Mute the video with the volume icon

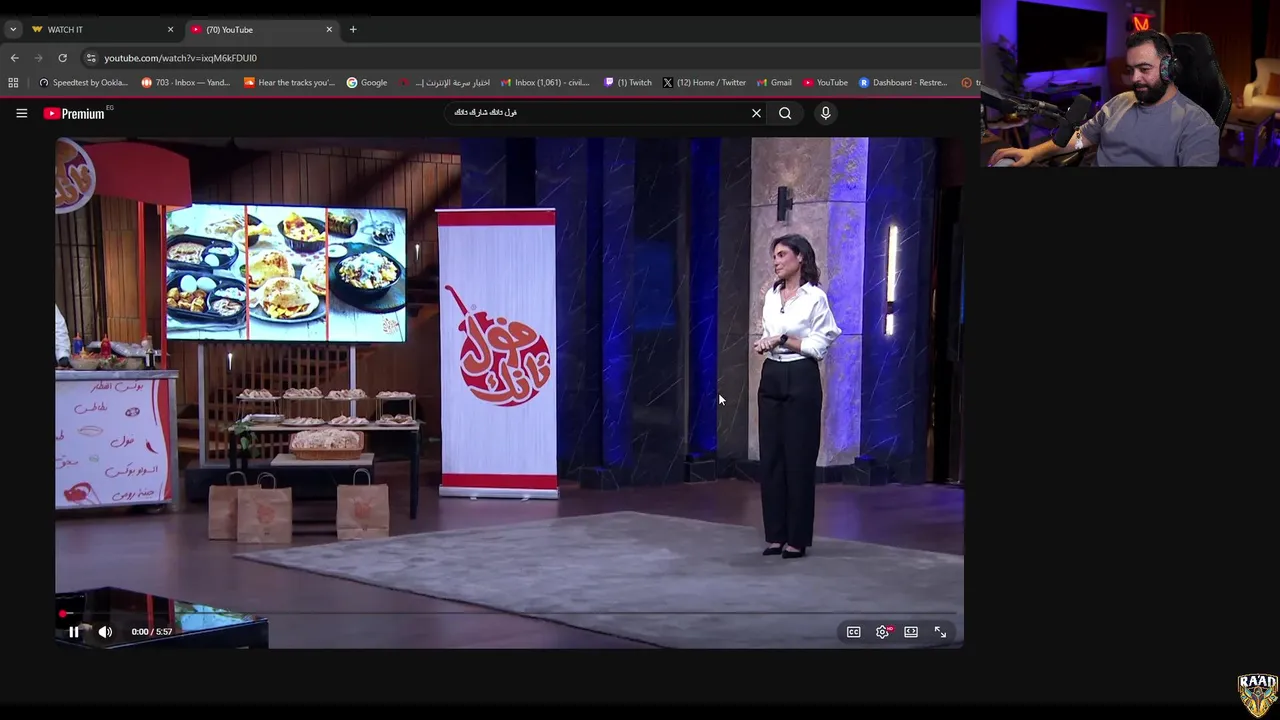coord(105,632)
